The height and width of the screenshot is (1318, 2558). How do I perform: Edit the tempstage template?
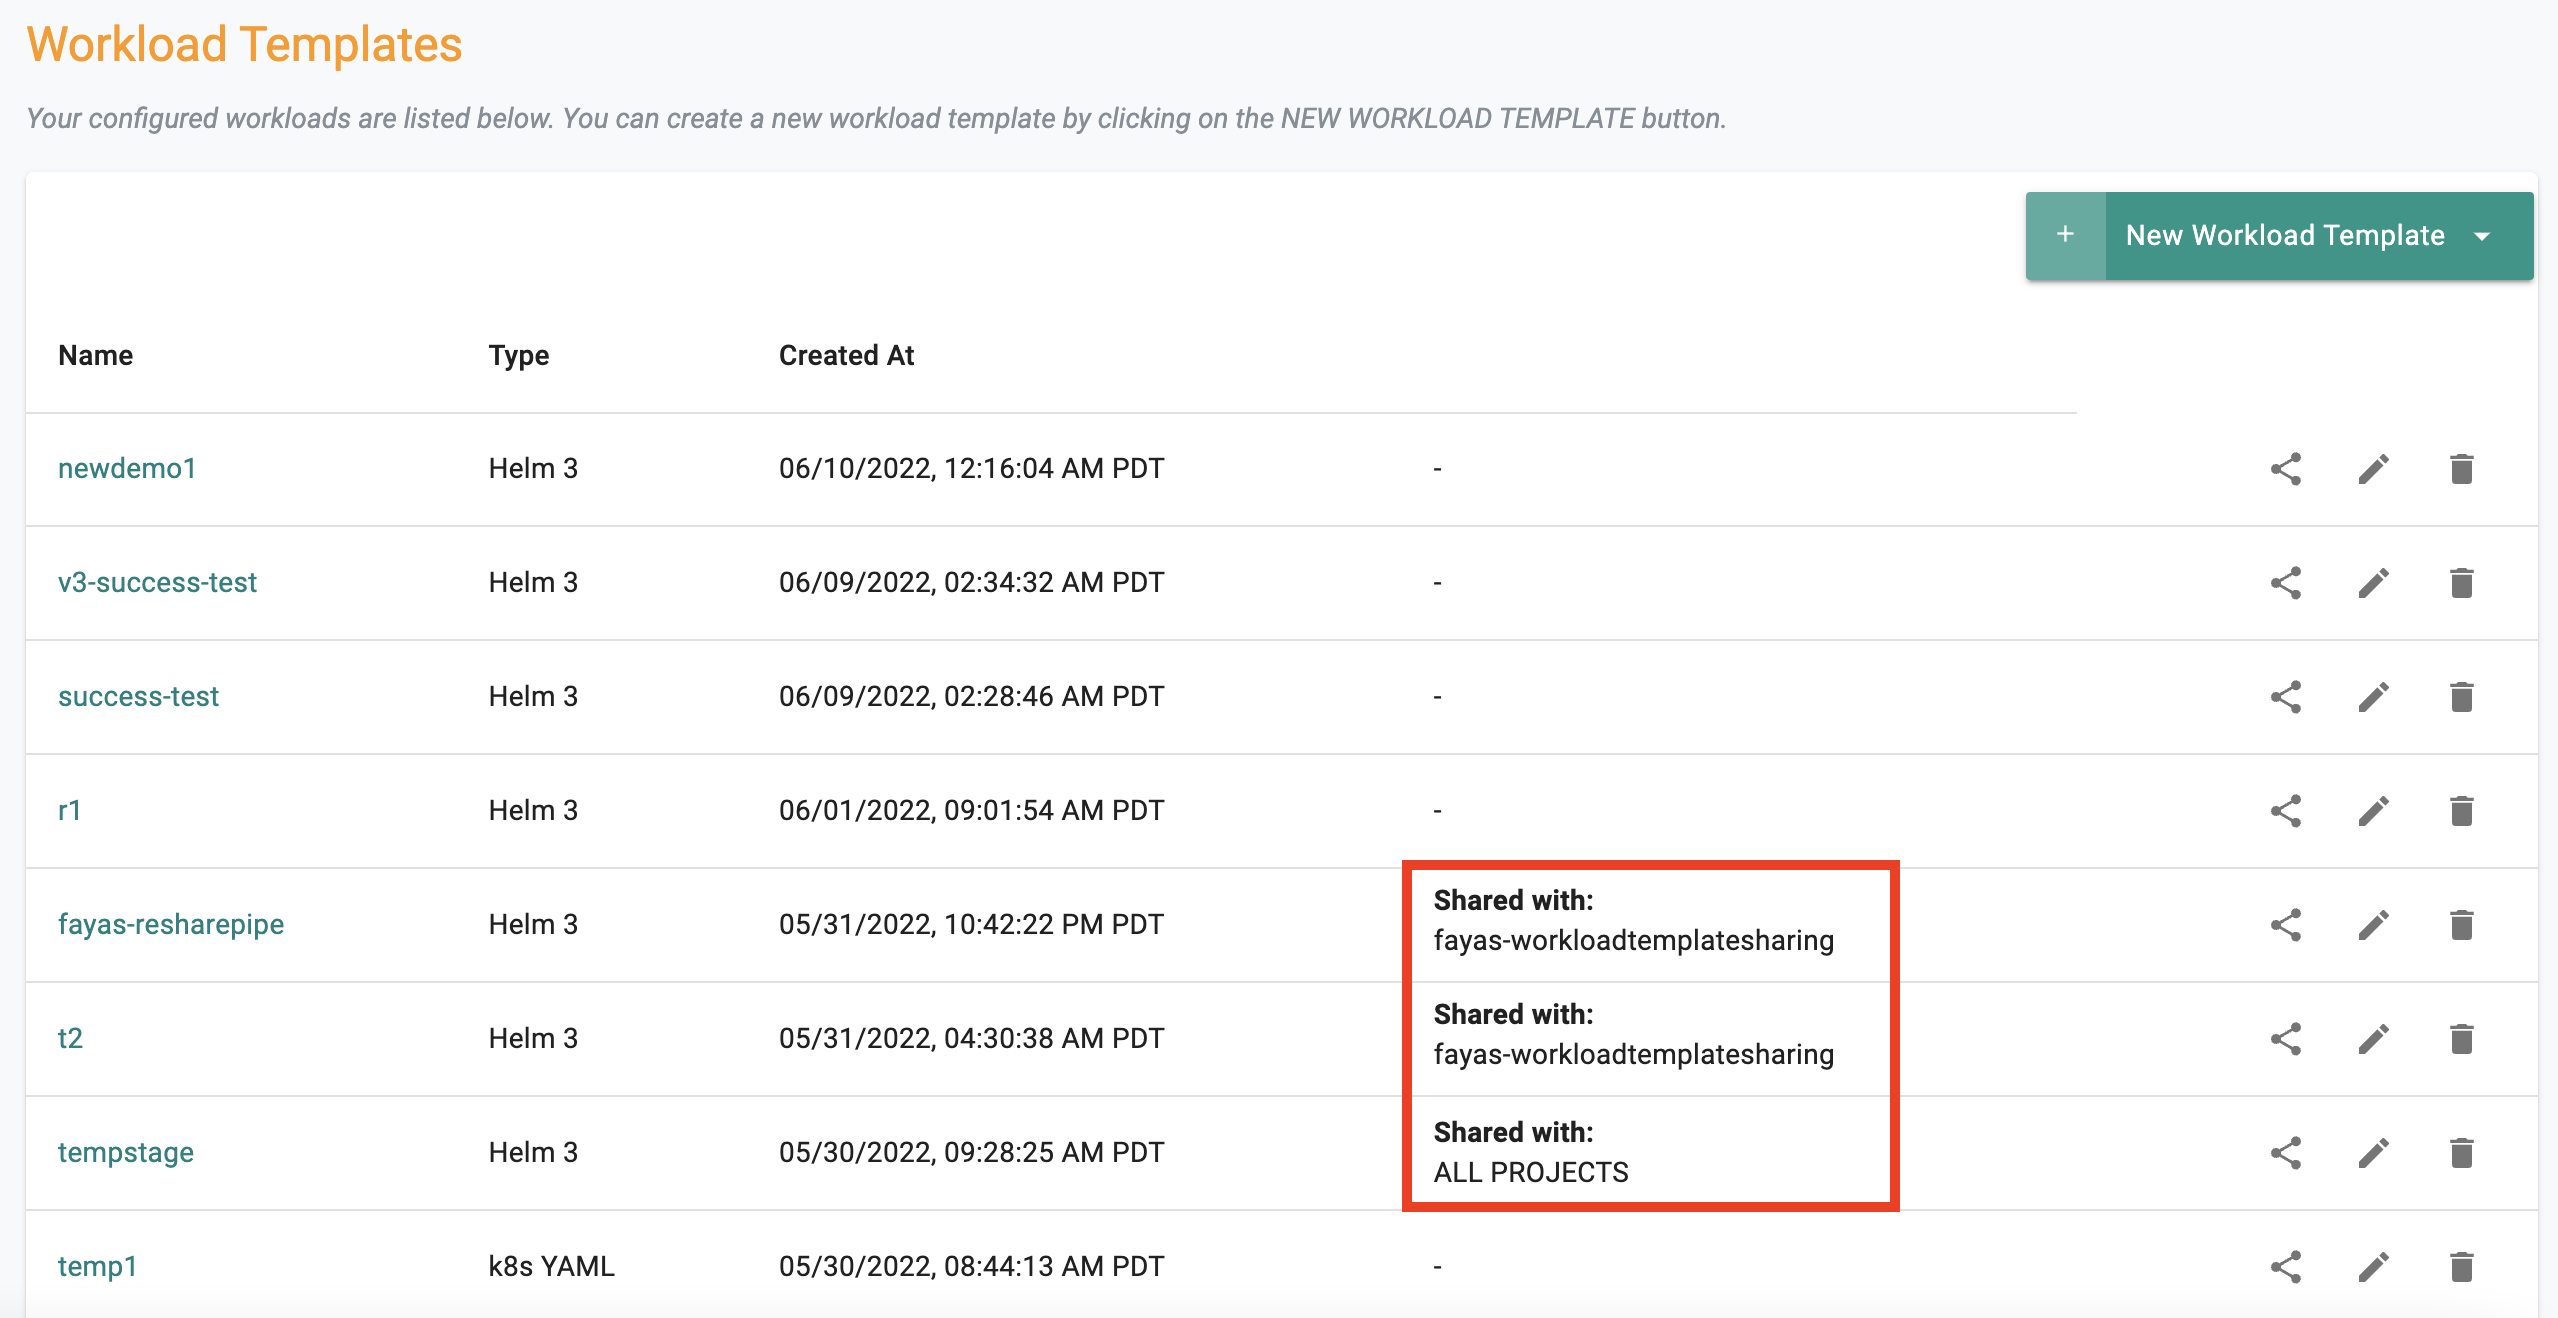point(2374,1153)
